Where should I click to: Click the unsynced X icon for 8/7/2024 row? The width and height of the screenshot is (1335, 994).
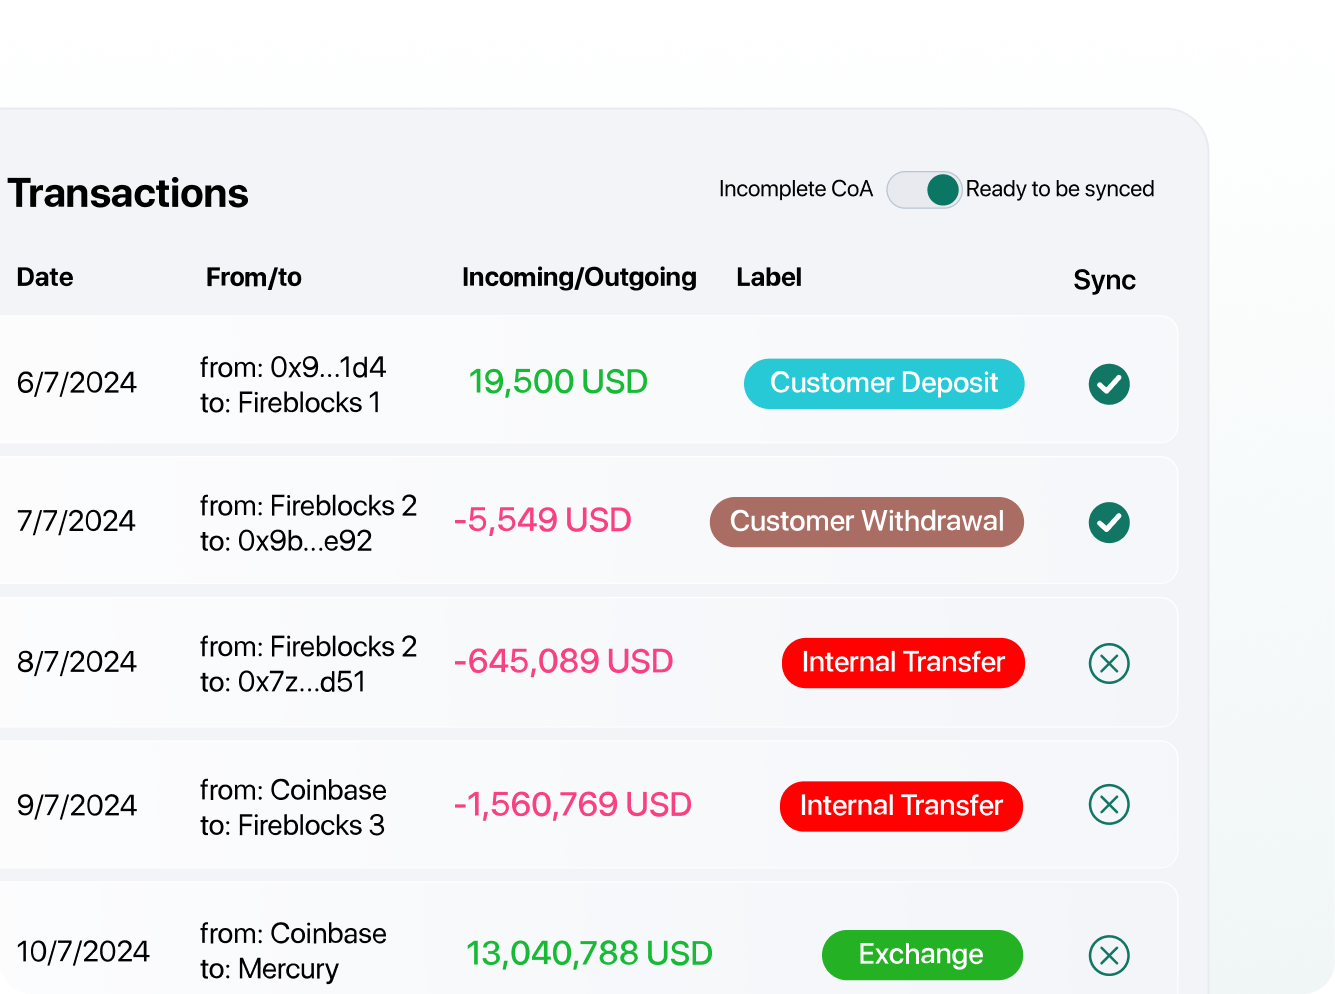pyautogui.click(x=1109, y=663)
